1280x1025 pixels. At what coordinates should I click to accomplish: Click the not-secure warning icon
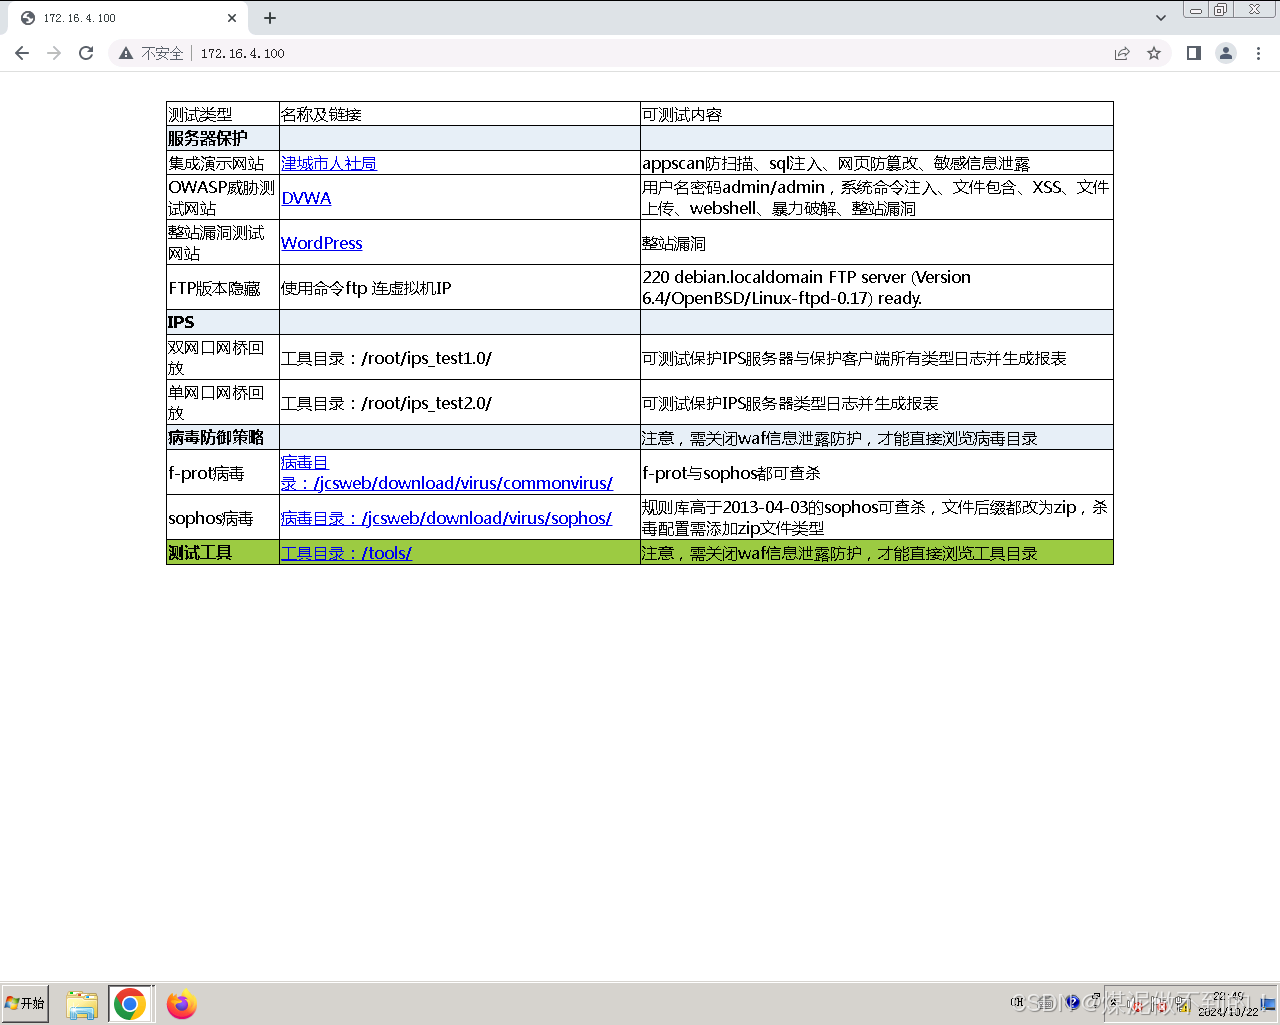[126, 53]
